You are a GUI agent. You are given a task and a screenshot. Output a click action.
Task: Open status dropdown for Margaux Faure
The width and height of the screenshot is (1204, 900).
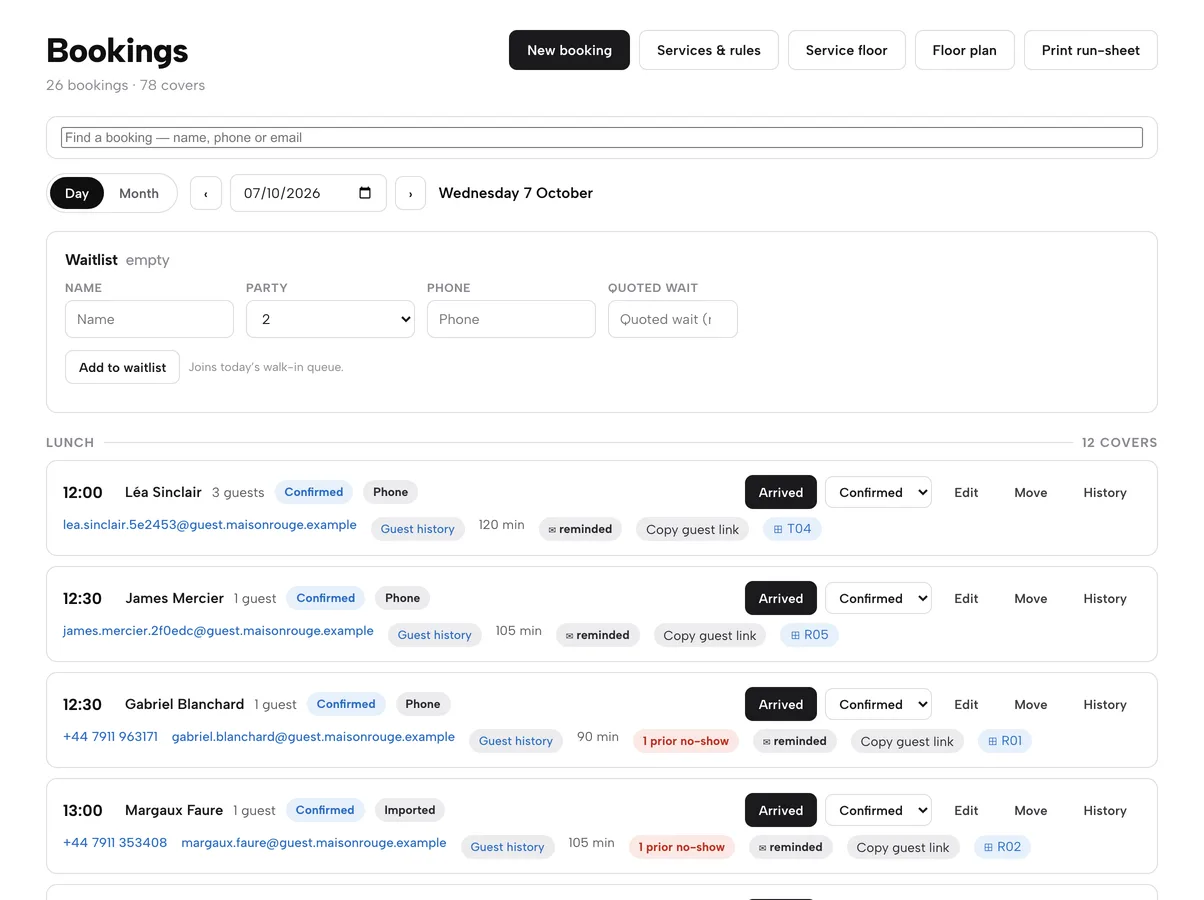(x=878, y=810)
